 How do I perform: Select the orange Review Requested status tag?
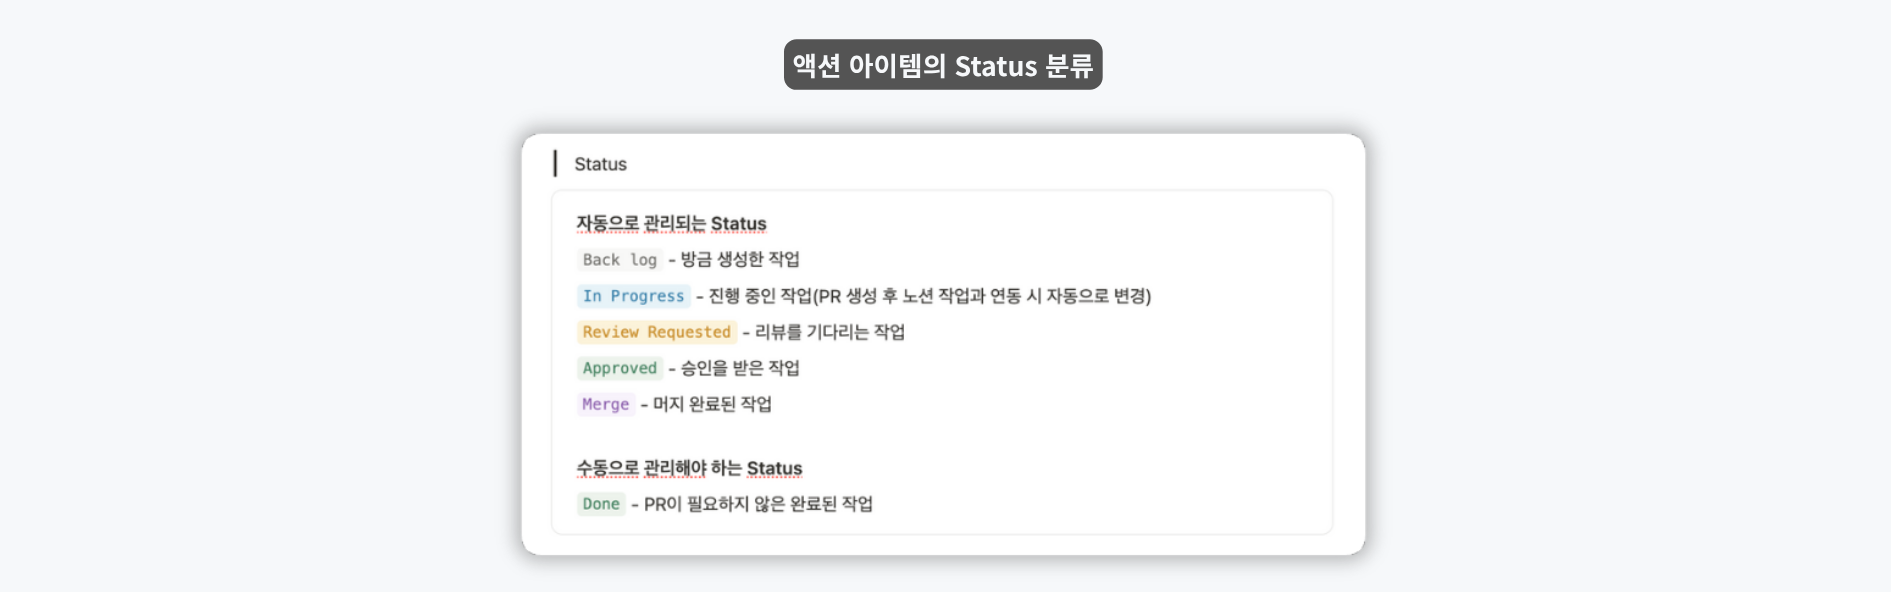click(x=656, y=332)
